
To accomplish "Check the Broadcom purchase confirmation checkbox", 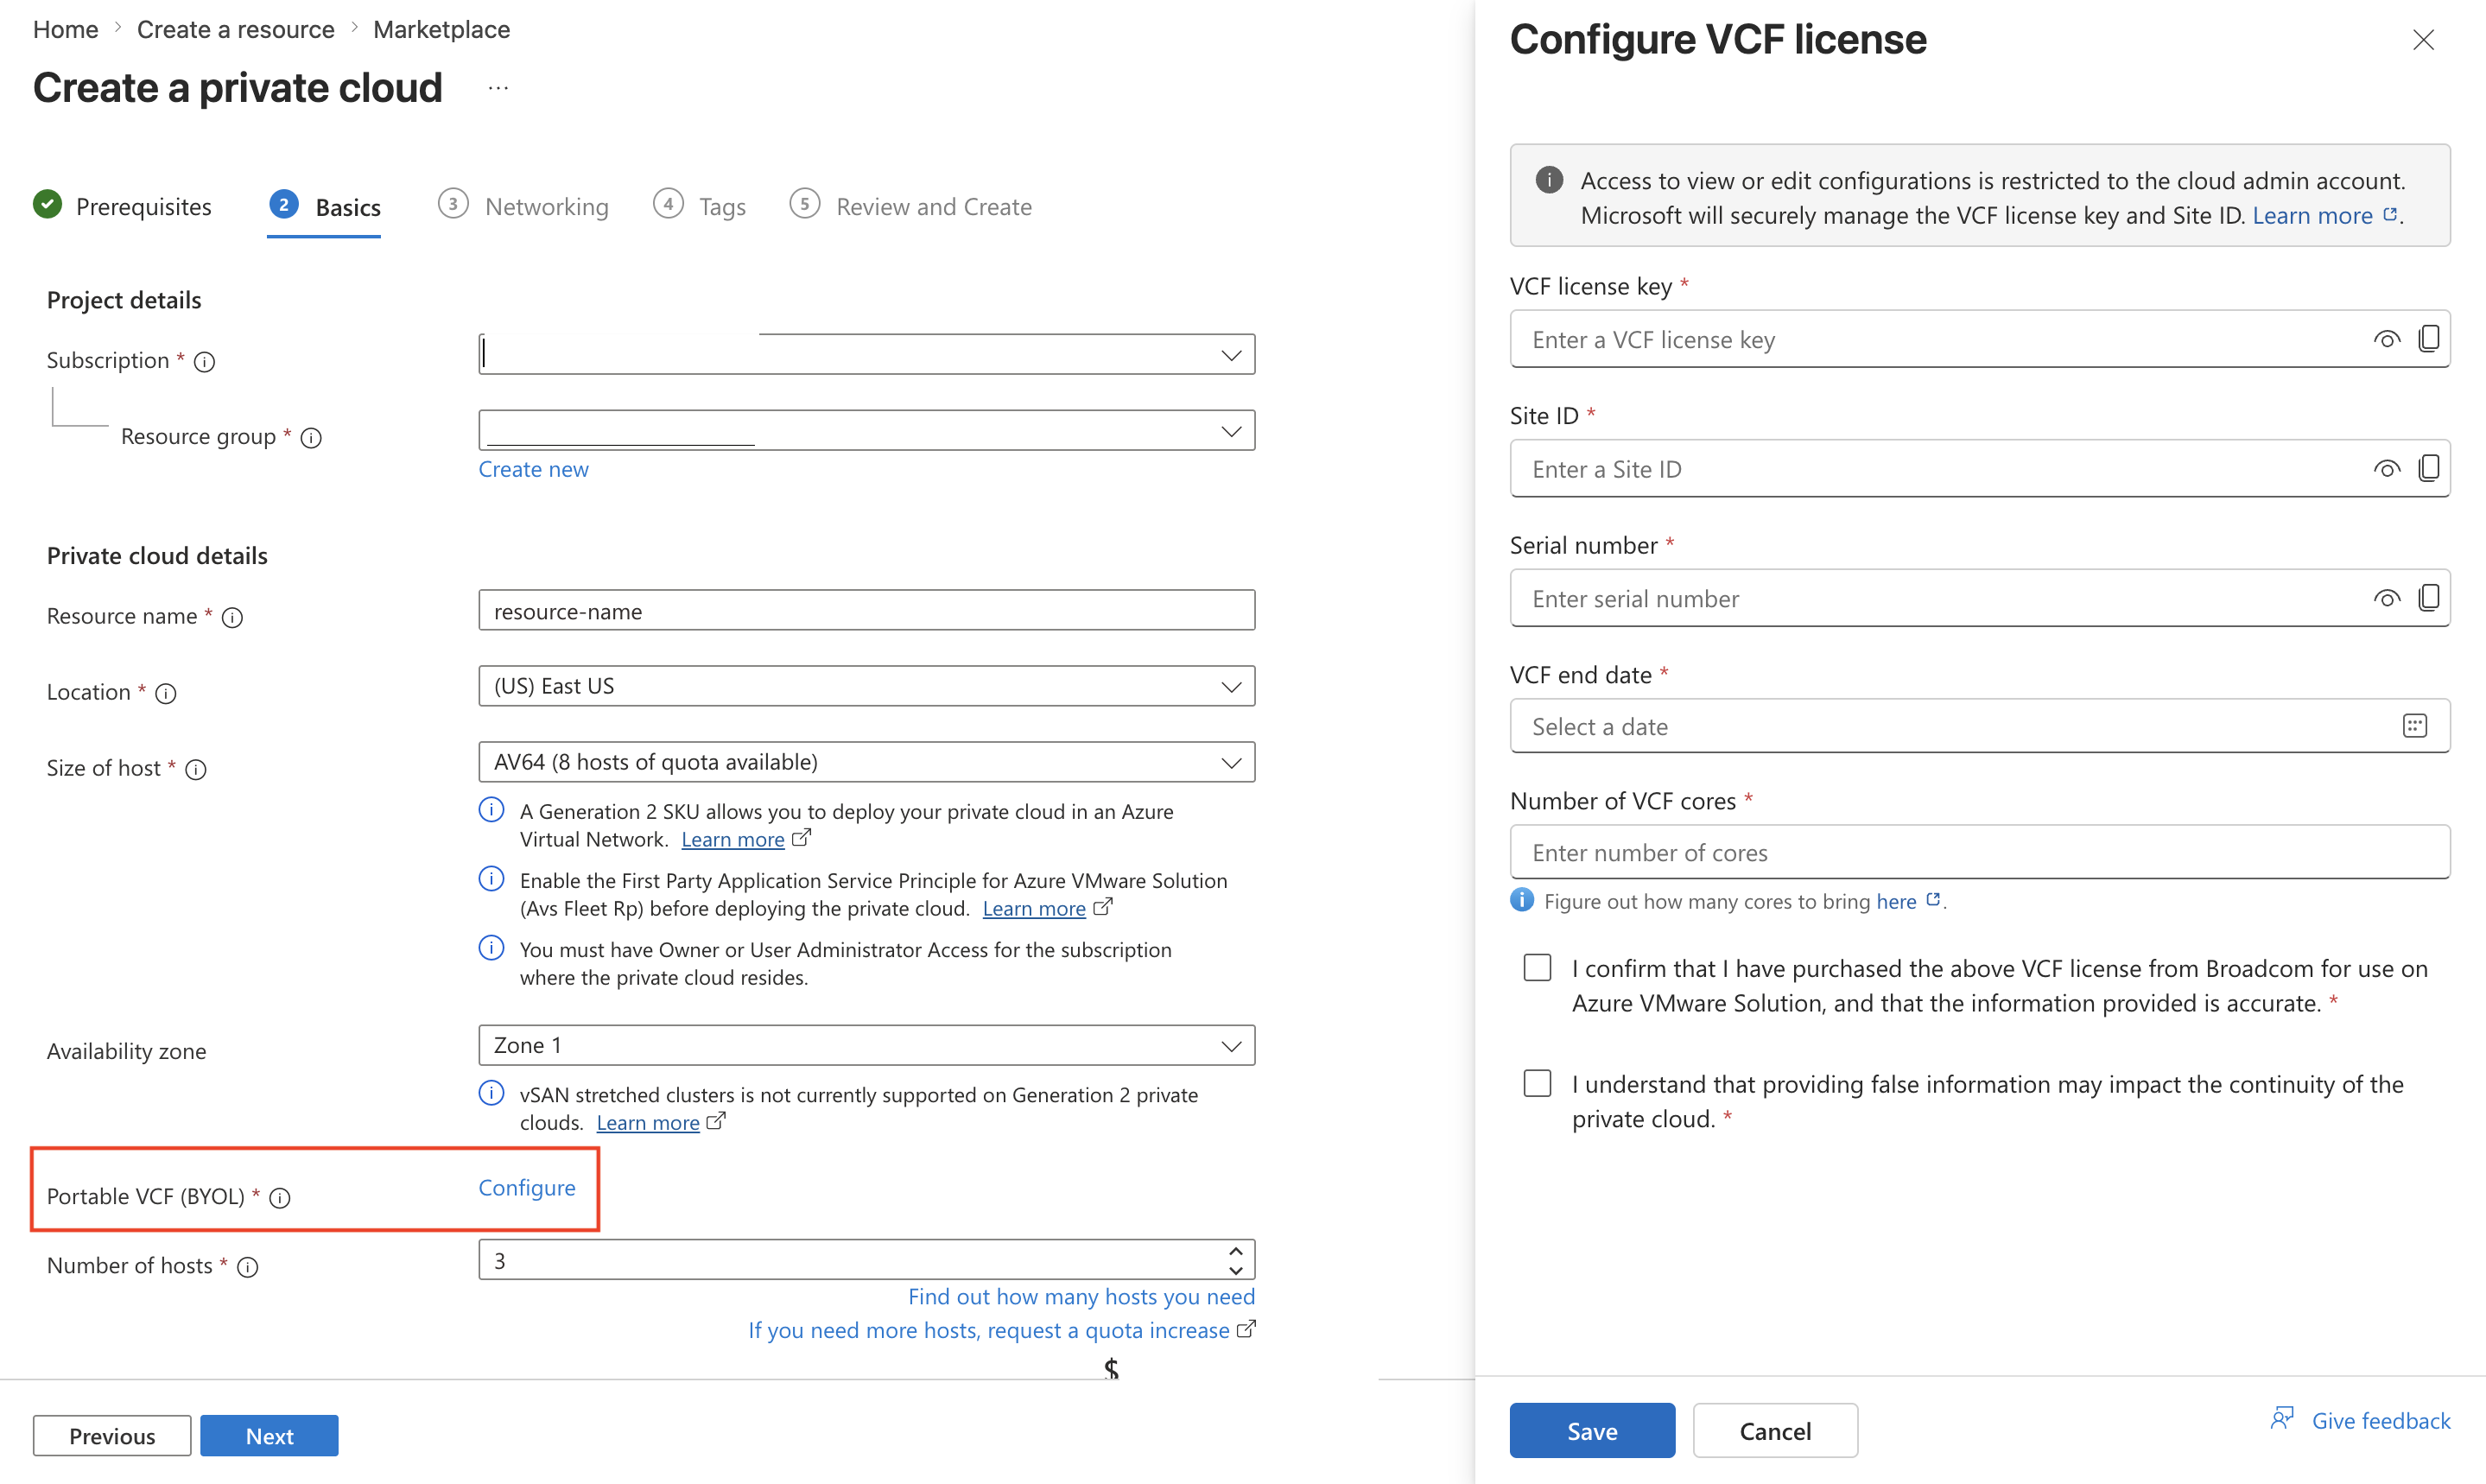I will tap(1537, 967).
